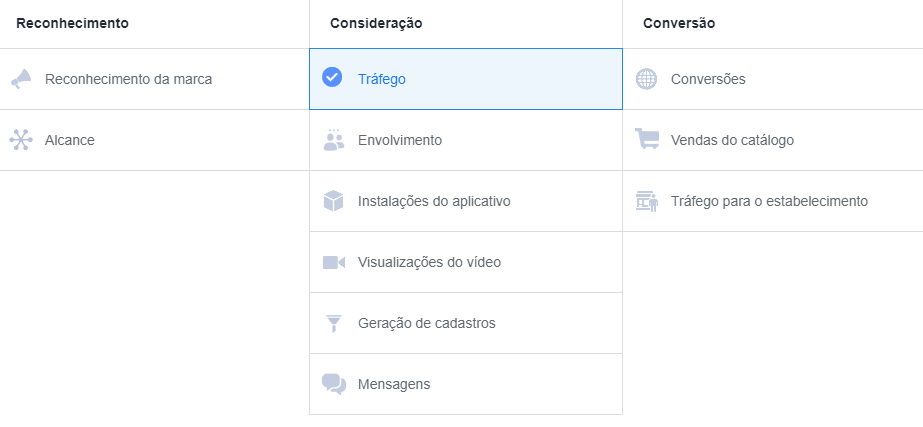The image size is (923, 427).
Task: Click the catalog sales shopping cart icon
Action: (647, 140)
